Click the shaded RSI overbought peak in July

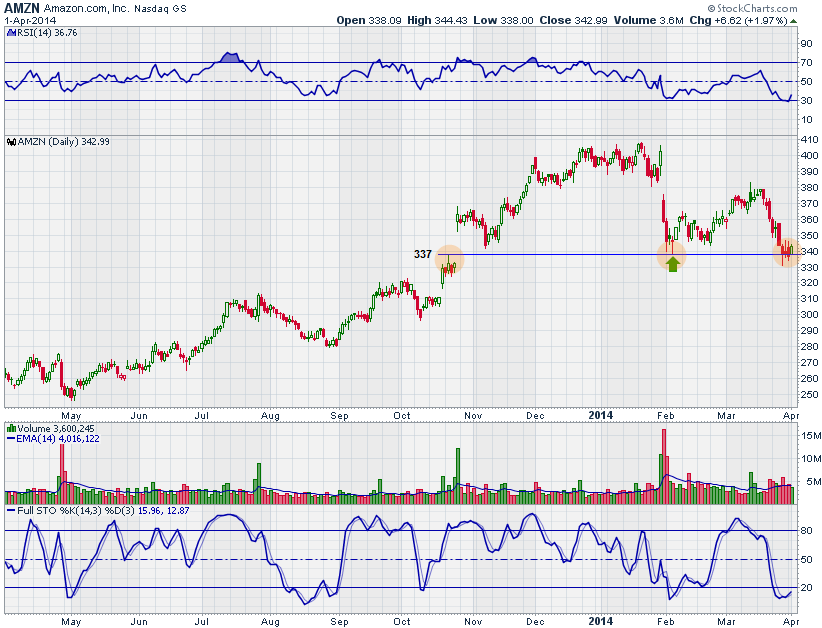pos(230,58)
